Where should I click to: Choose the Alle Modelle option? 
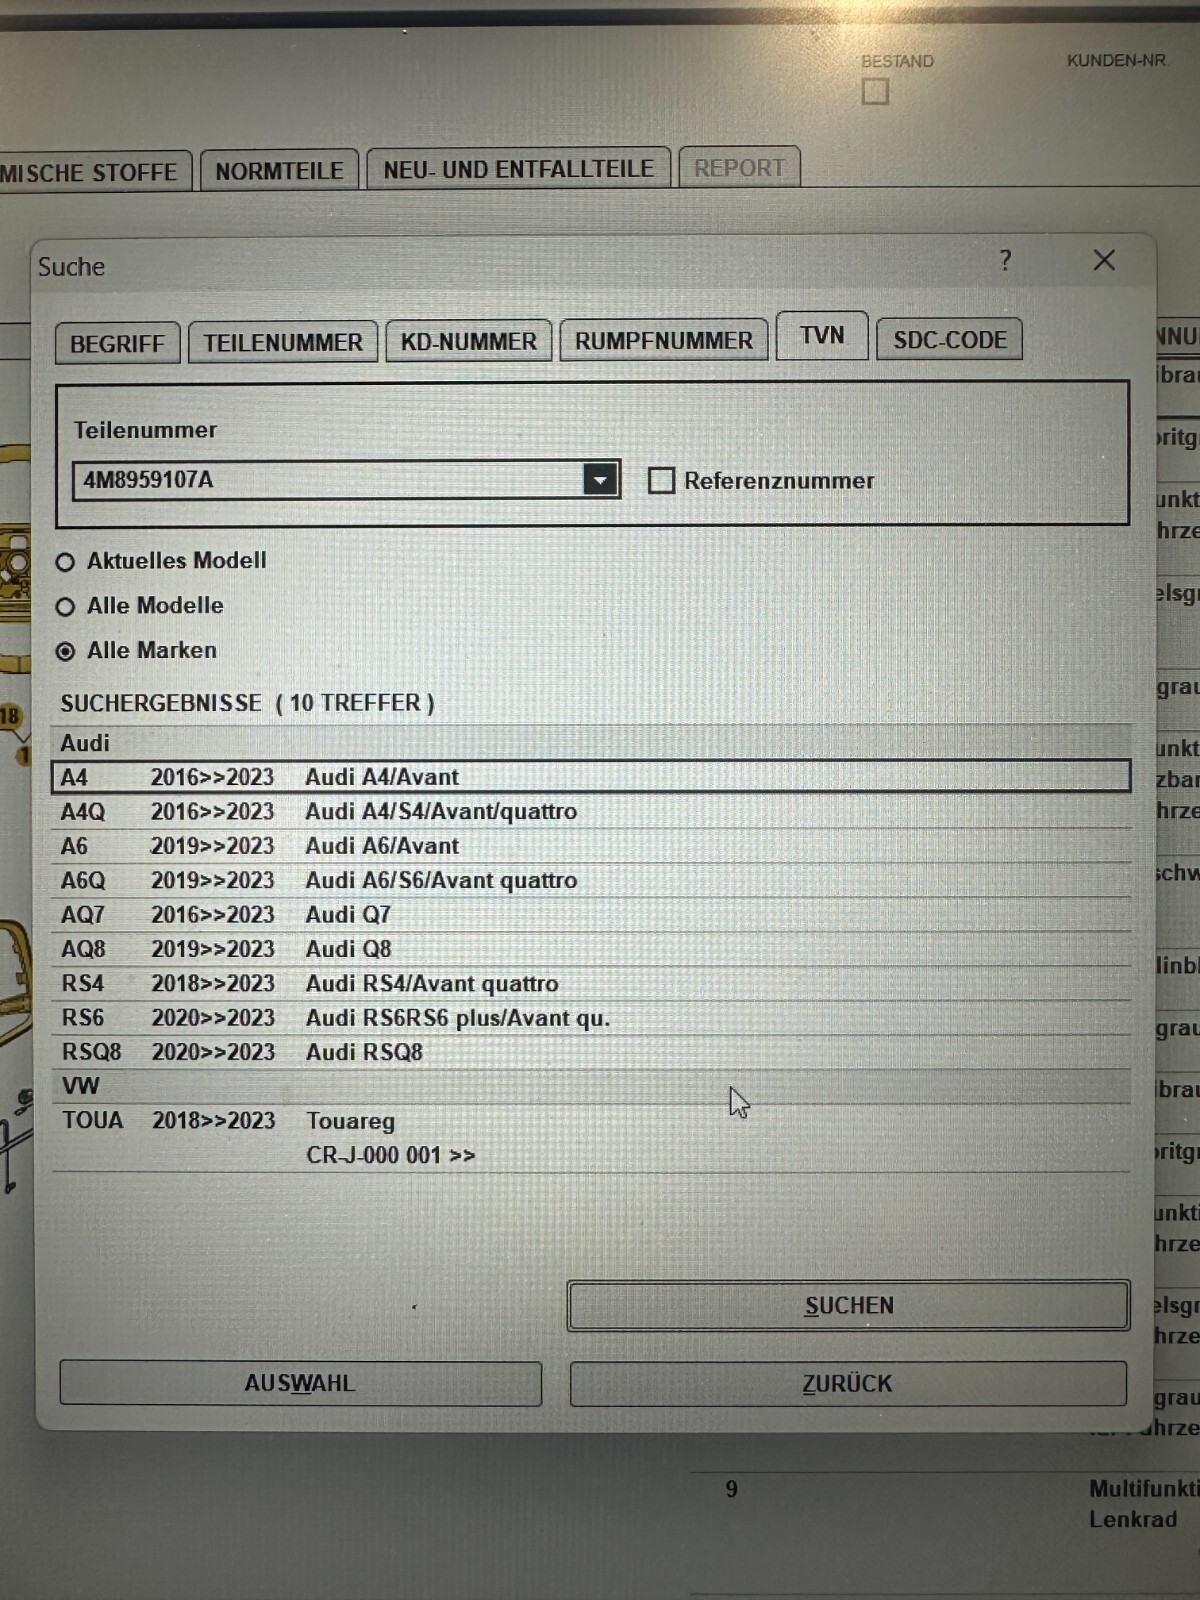pyautogui.click(x=66, y=607)
